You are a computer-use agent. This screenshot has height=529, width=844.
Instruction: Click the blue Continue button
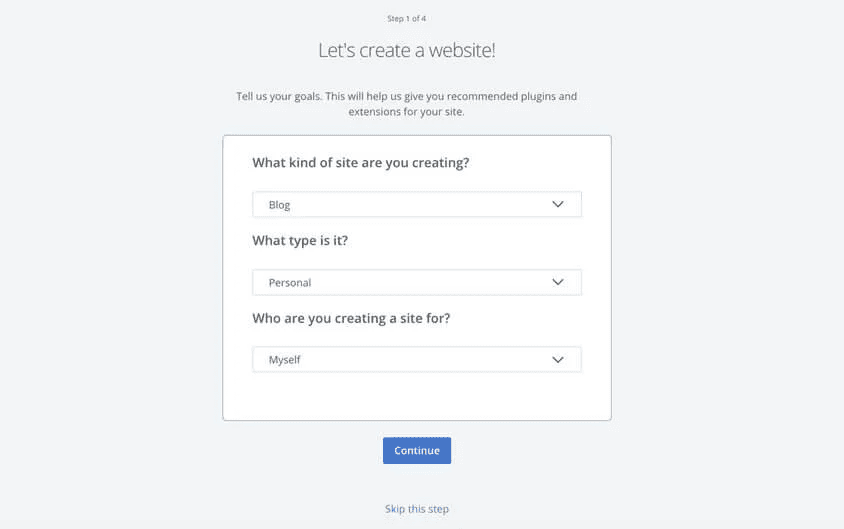(x=417, y=450)
